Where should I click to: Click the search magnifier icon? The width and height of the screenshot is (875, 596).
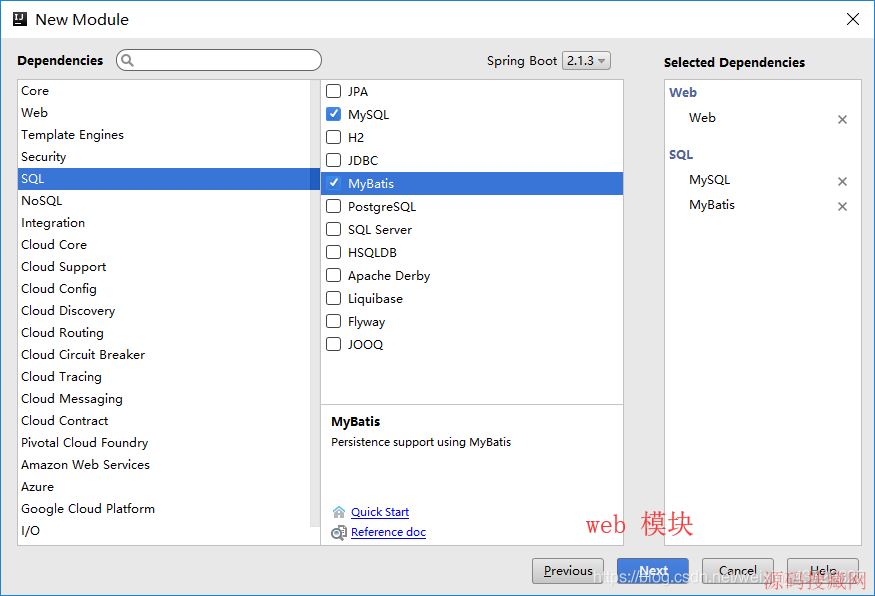[127, 61]
